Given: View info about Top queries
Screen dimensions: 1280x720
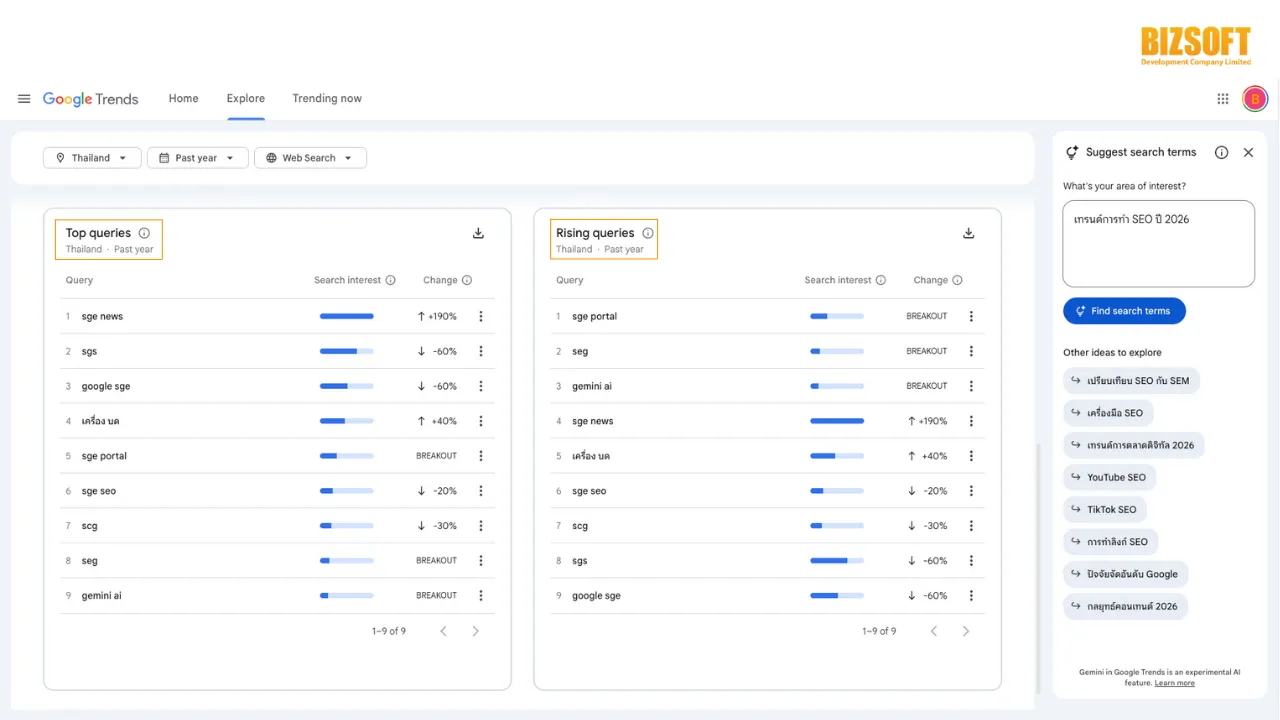Looking at the screenshot, I should coord(143,232).
